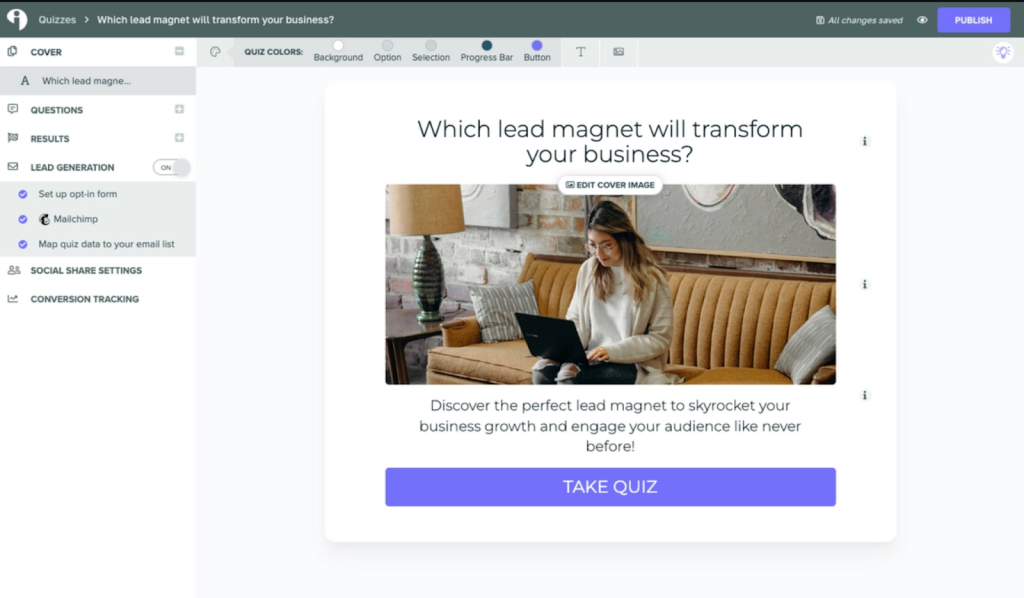Open the color palette icon
The width and height of the screenshot is (1024, 598).
(x=215, y=52)
